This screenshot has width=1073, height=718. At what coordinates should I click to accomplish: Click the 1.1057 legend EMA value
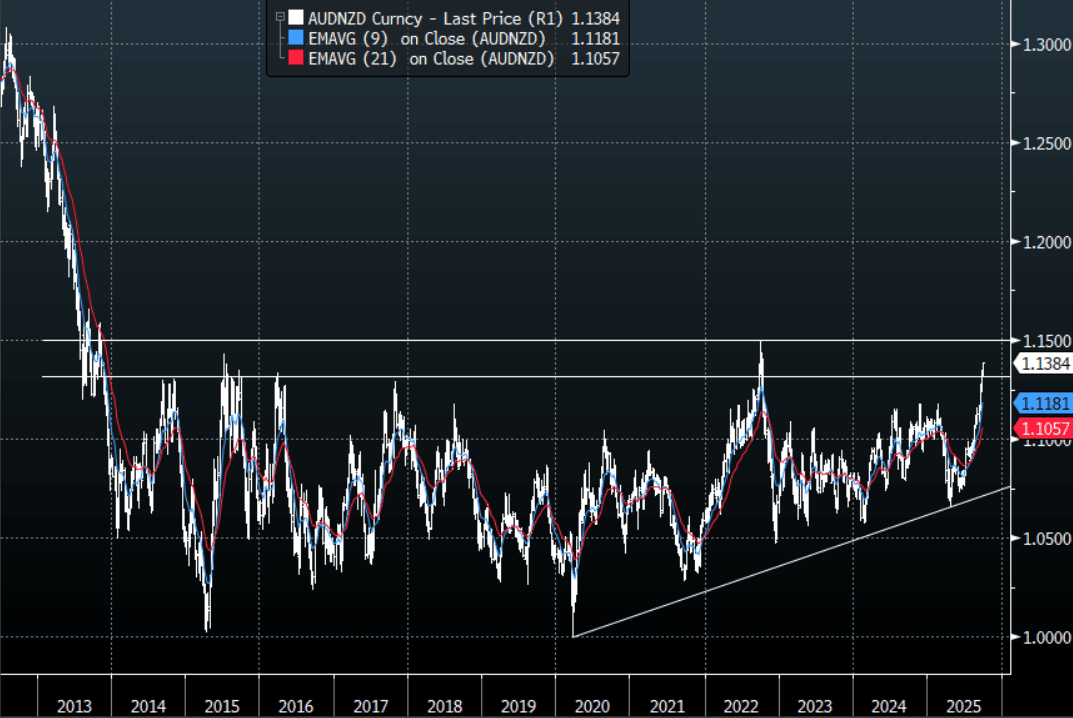[595, 59]
